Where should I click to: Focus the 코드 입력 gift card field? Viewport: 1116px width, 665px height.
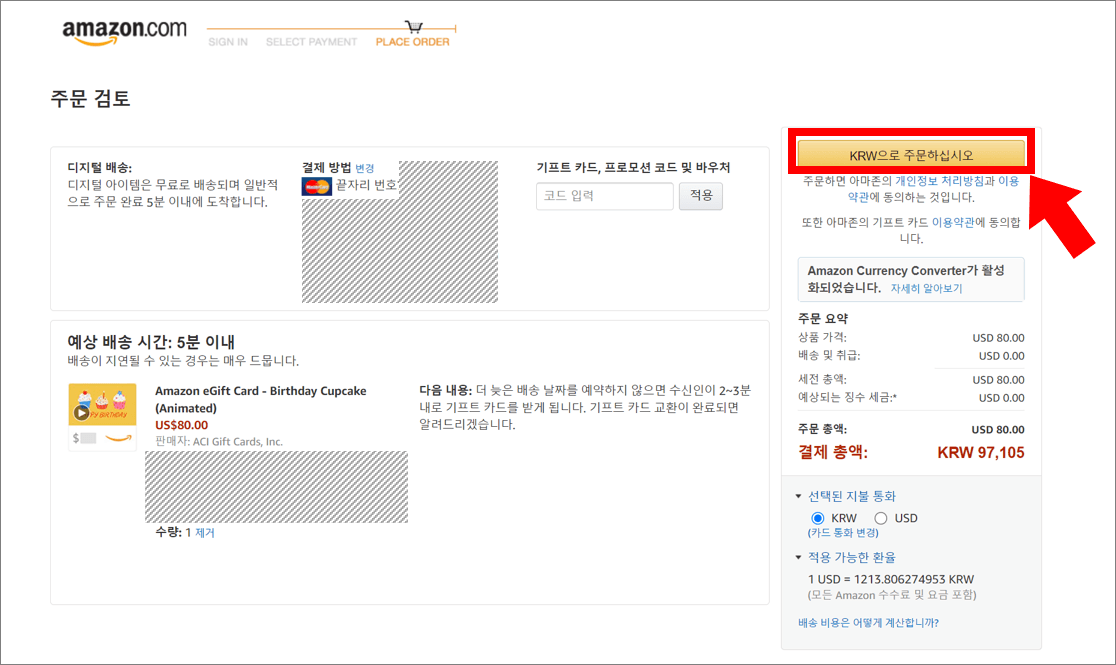605,196
